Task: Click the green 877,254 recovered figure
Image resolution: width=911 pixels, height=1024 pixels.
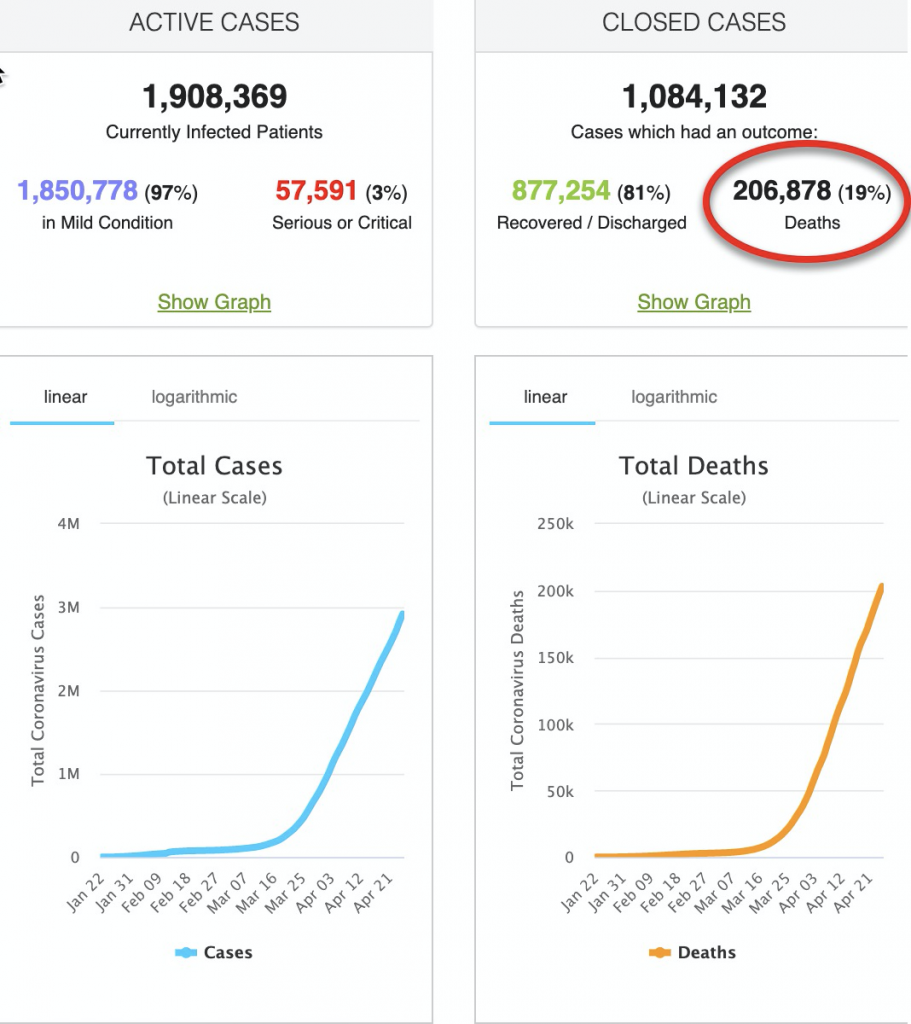Action: coord(560,191)
